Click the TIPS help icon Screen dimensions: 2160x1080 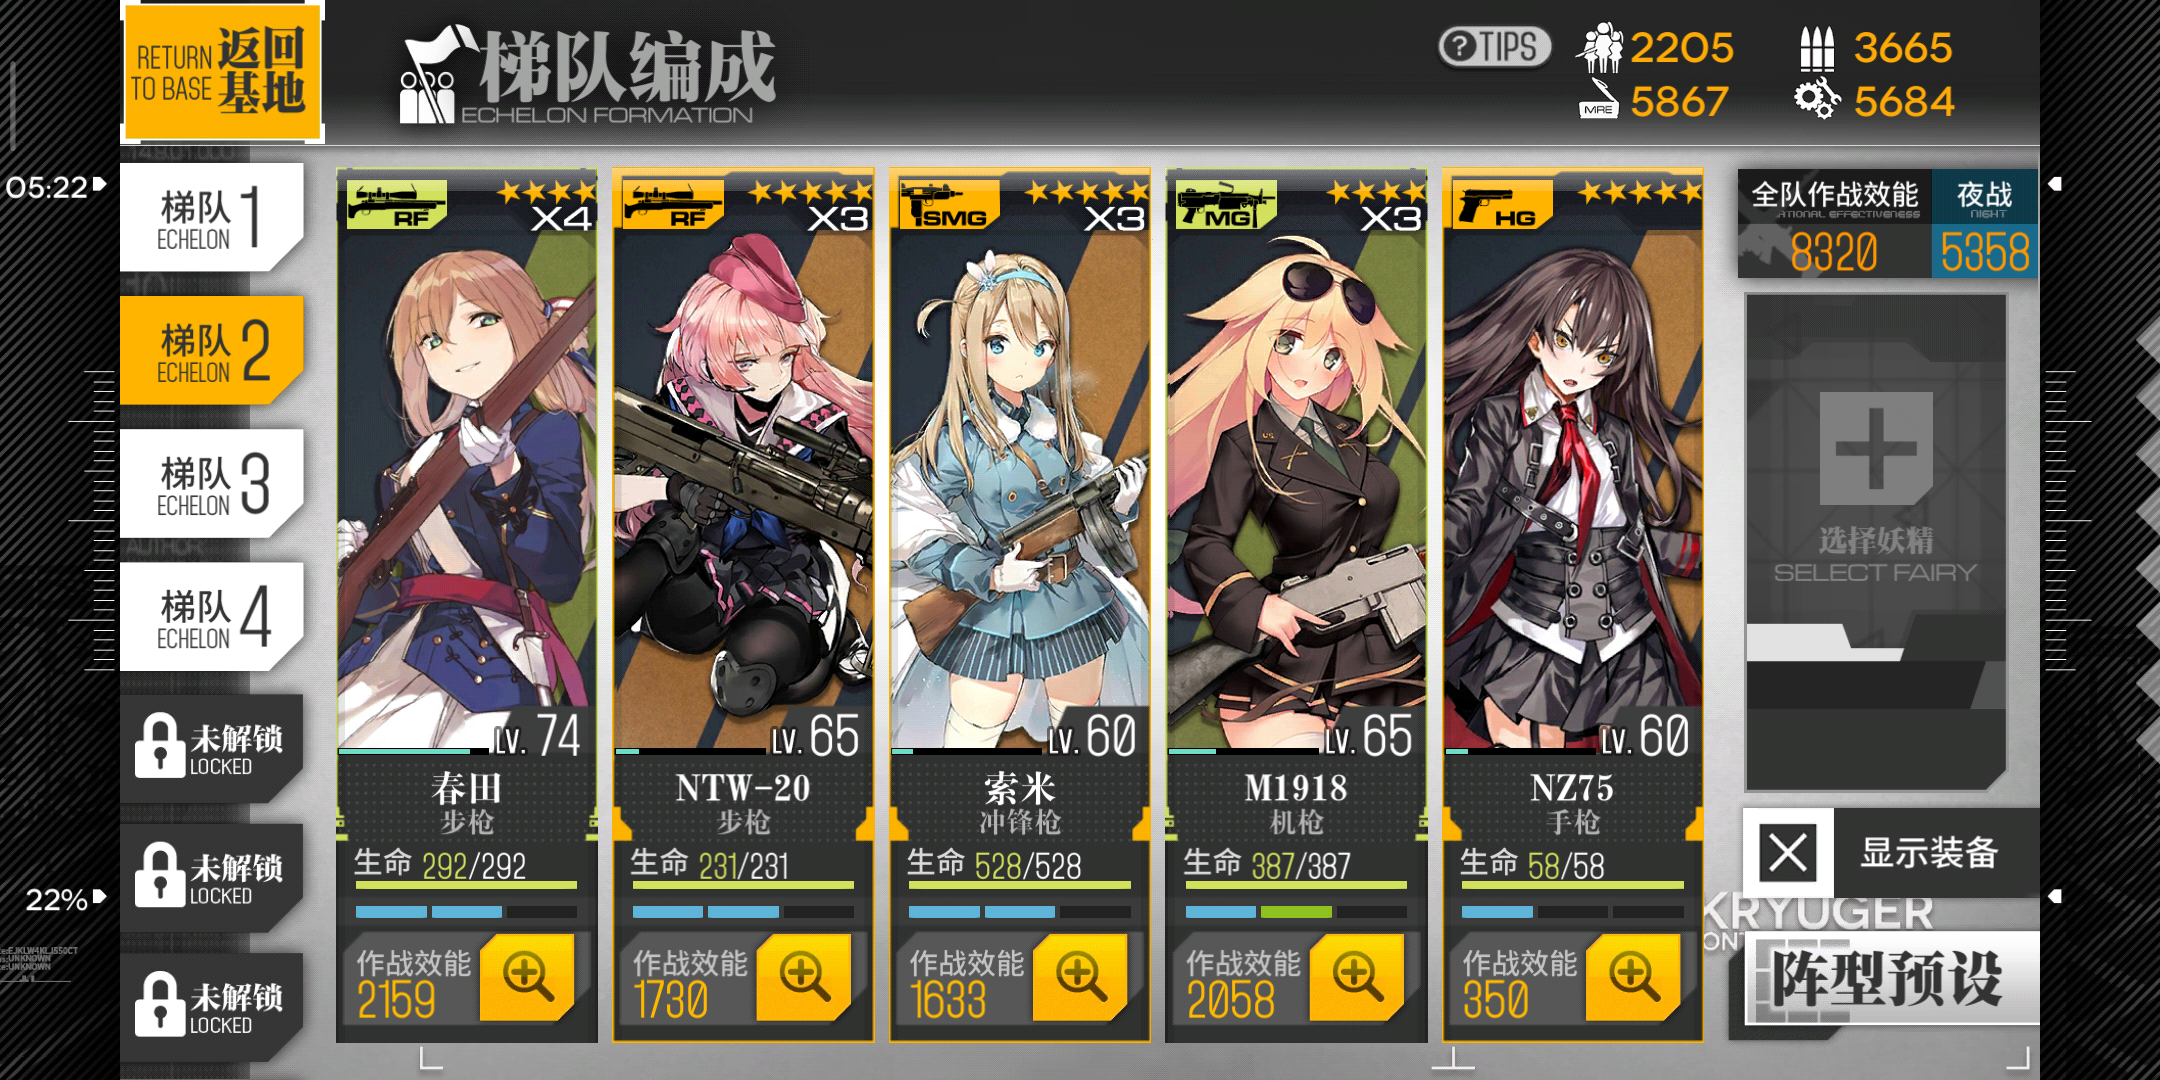point(1494,47)
